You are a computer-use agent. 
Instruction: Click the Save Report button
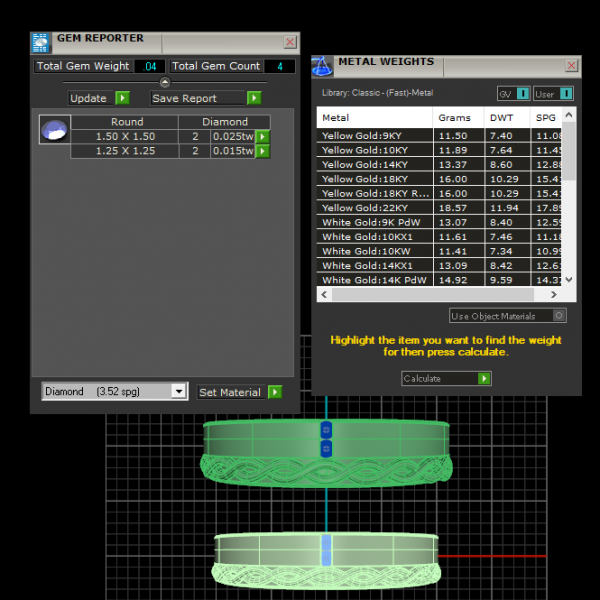[x=198, y=98]
